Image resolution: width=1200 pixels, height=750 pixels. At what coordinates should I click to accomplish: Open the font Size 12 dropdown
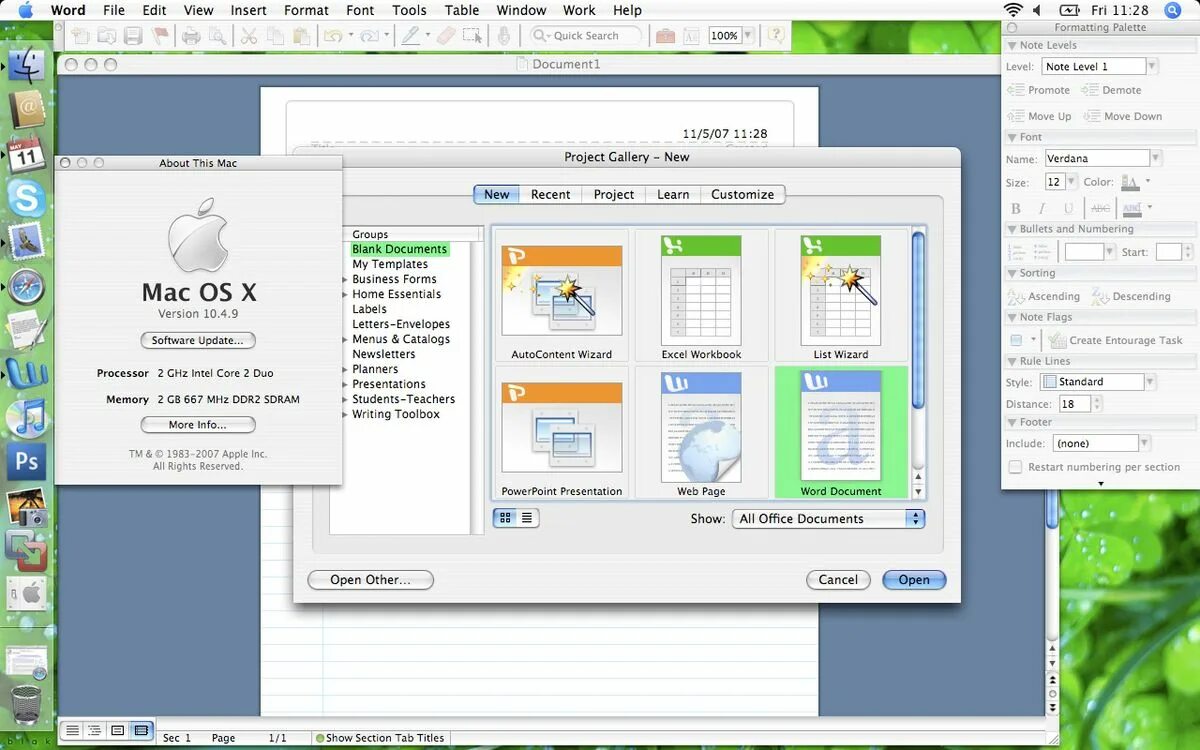click(1071, 182)
